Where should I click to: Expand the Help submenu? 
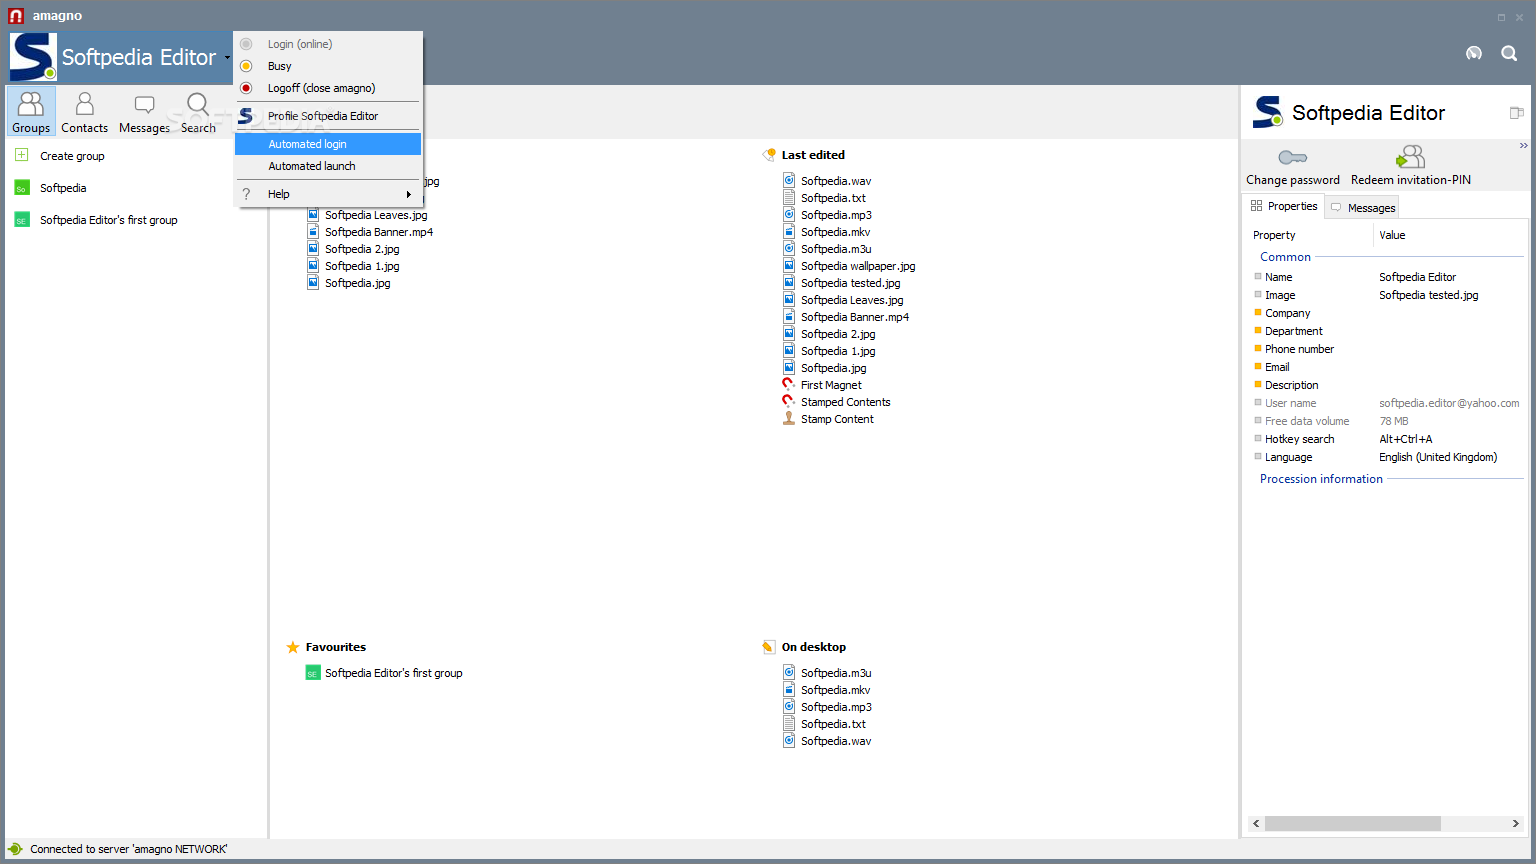(328, 194)
